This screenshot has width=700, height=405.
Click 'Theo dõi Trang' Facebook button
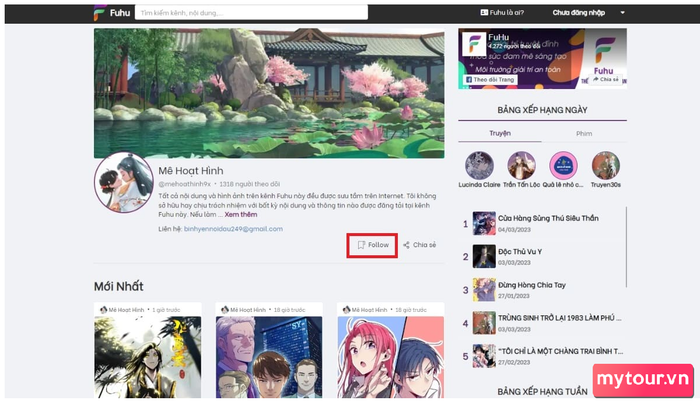tap(490, 79)
